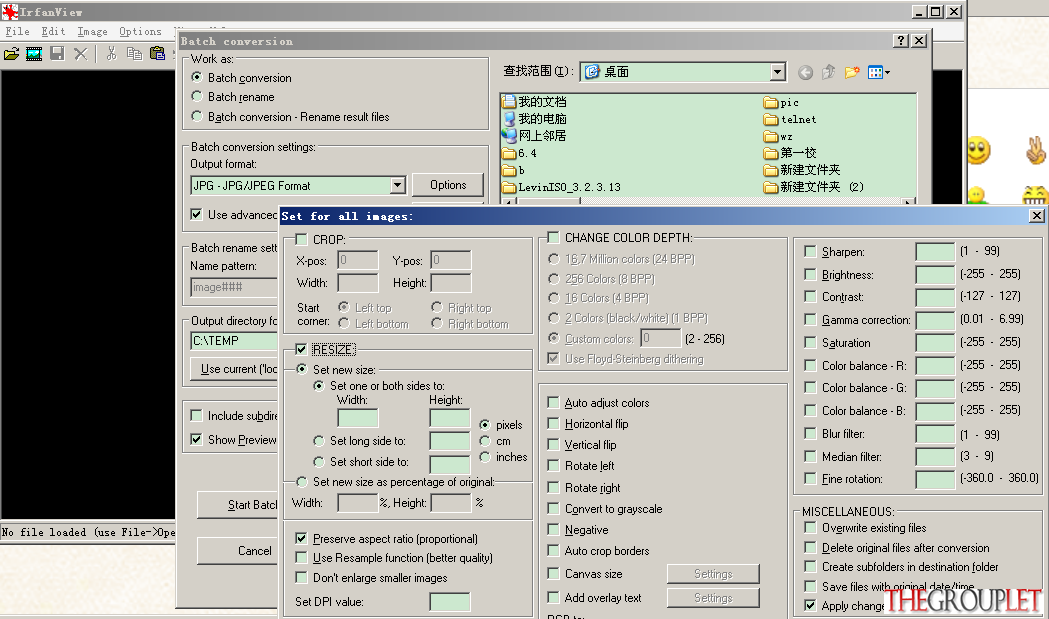This screenshot has width=1049, height=619.
Task: Click the Delete X icon in toolbar
Action: click(80, 54)
